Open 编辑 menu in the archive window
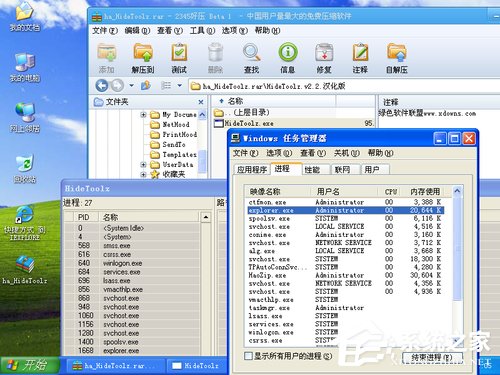 pyautogui.click(x=137, y=31)
